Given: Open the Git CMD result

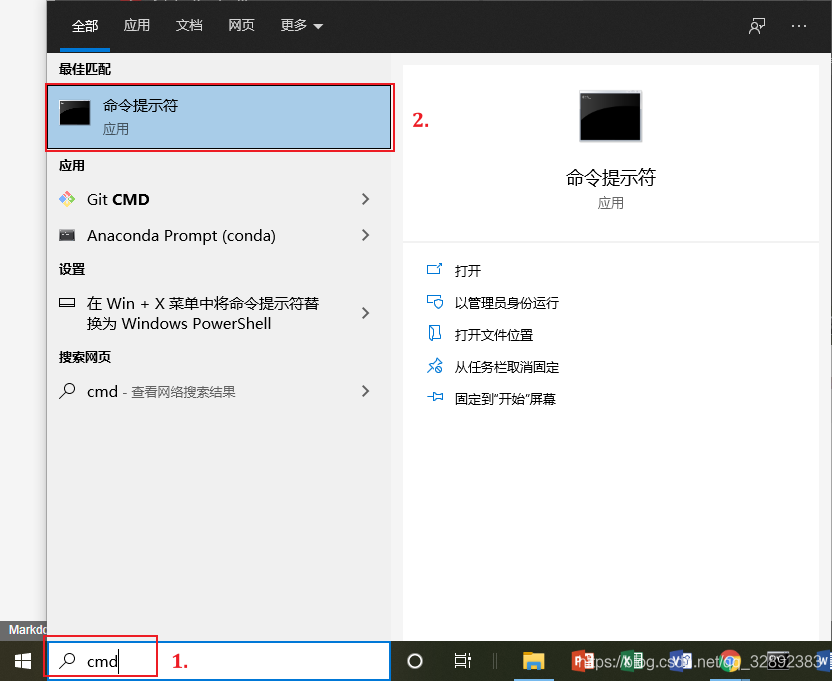Looking at the screenshot, I should point(214,200).
